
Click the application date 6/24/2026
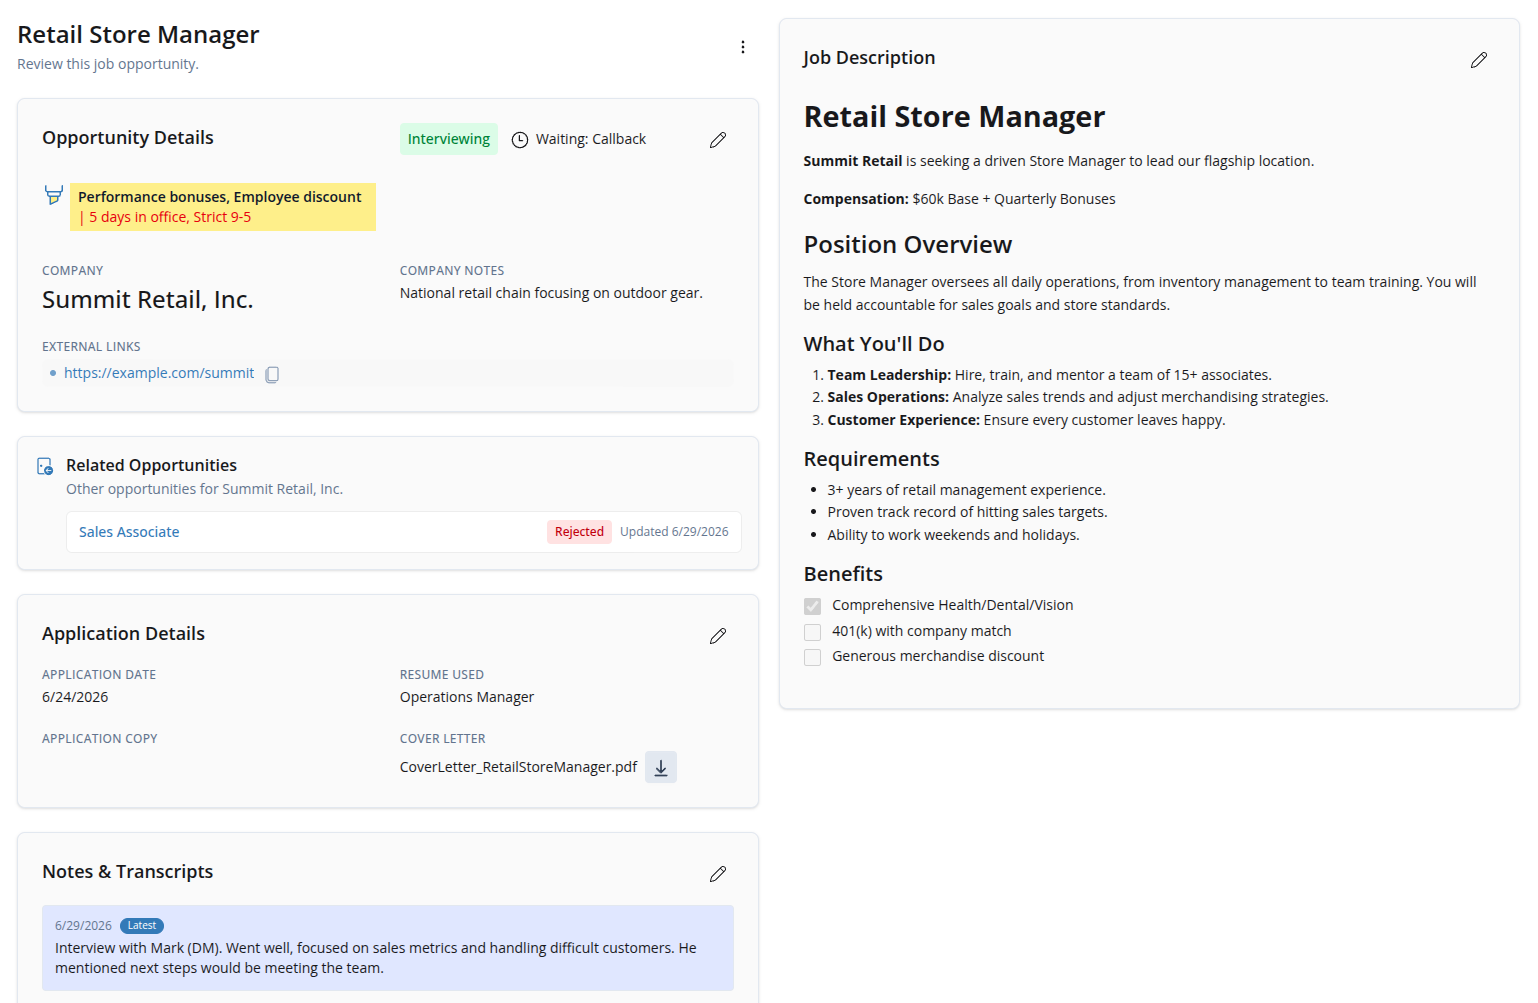pos(75,697)
